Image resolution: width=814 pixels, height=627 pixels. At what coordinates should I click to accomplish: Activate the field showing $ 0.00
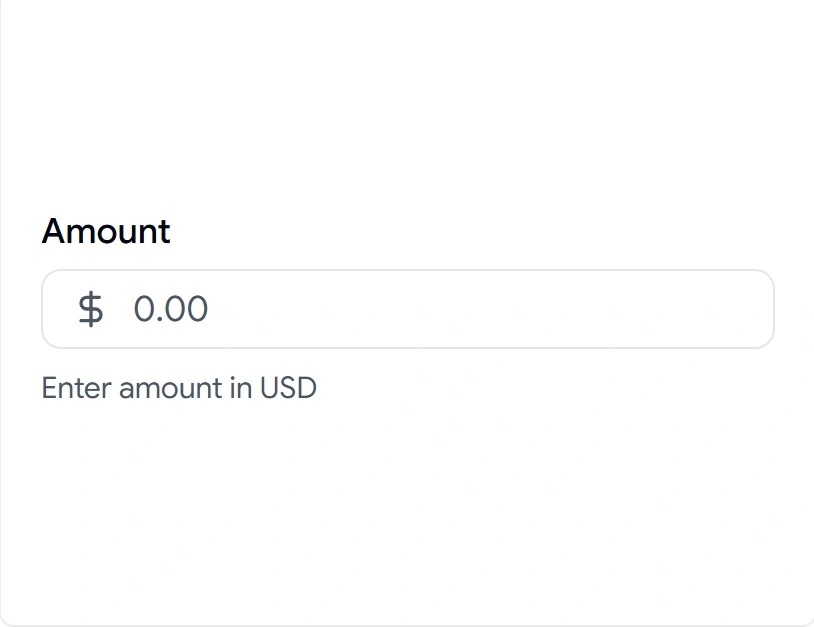[x=408, y=309]
